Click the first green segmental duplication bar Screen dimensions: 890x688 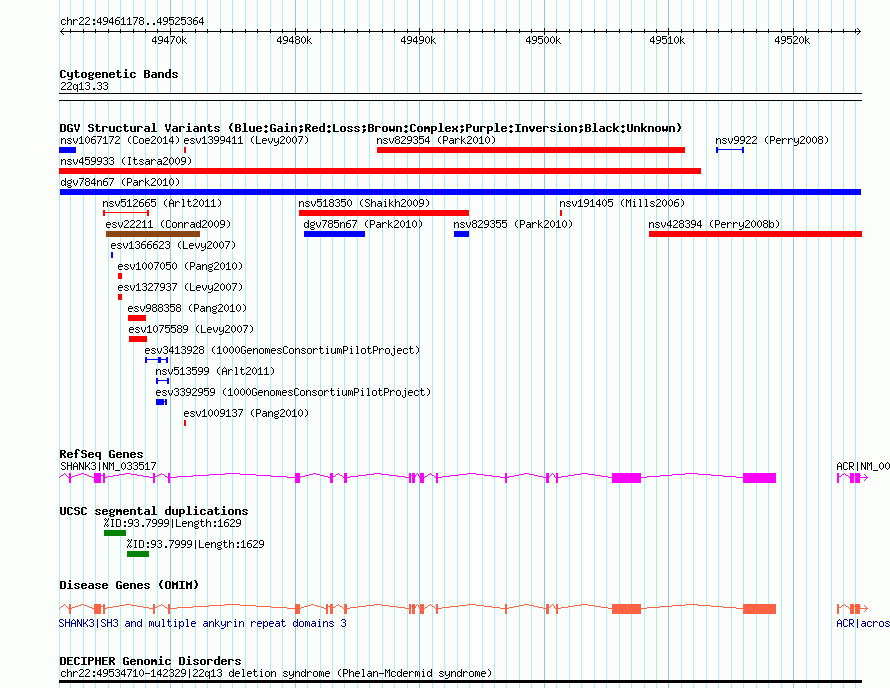[115, 533]
